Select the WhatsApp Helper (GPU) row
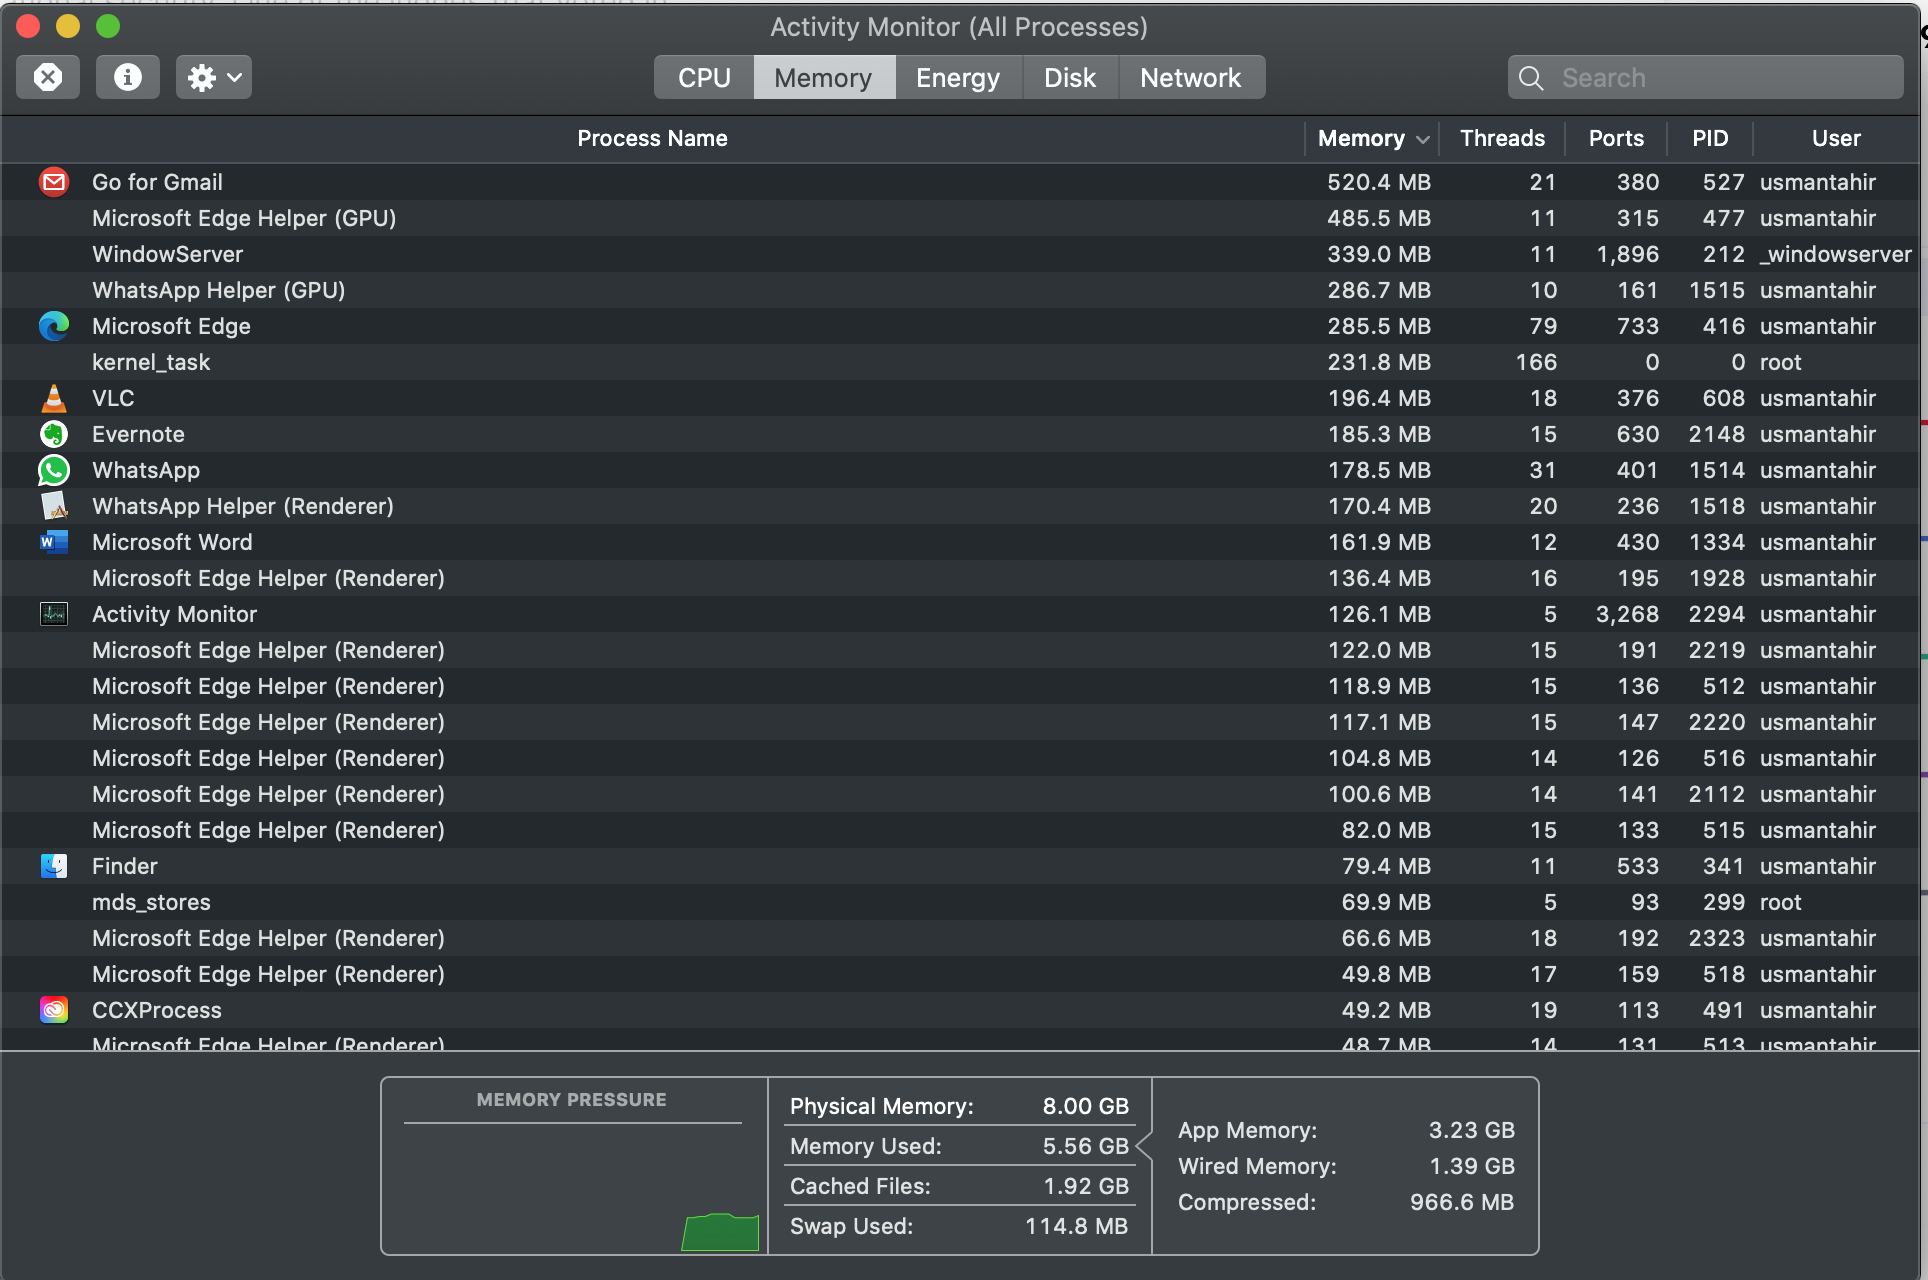The width and height of the screenshot is (1928, 1280). tap(960, 290)
